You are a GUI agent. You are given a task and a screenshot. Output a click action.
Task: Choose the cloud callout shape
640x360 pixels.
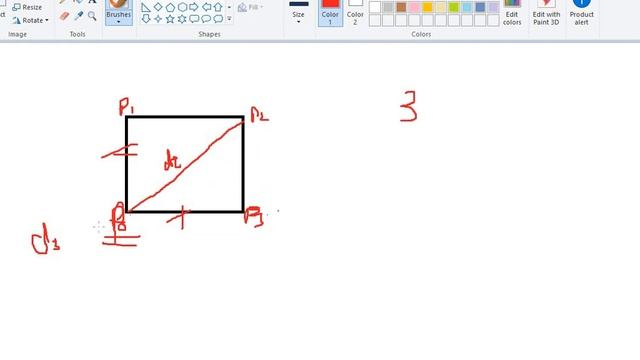[218, 19]
